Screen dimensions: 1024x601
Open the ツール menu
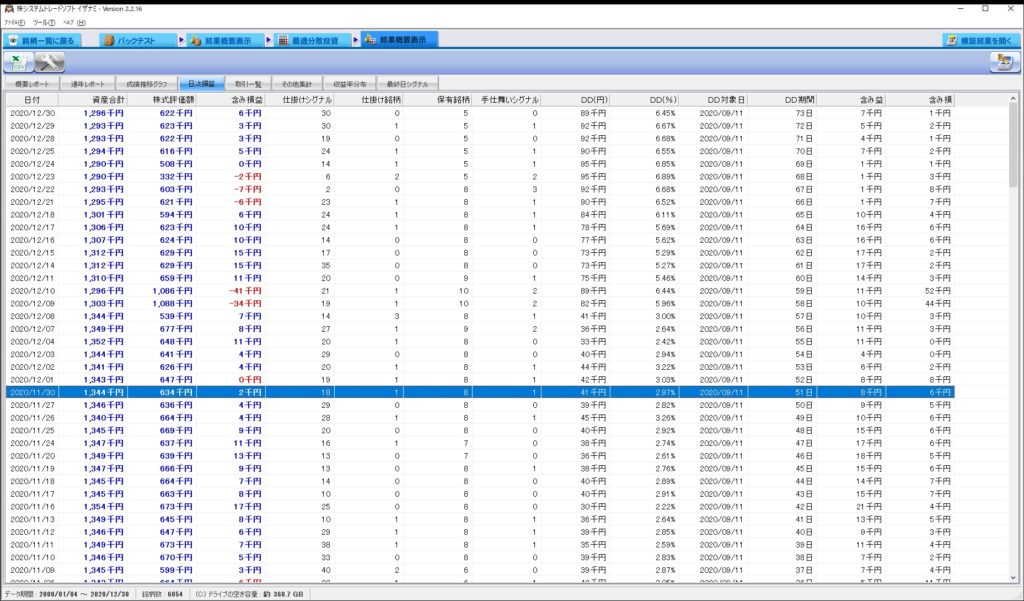point(44,21)
